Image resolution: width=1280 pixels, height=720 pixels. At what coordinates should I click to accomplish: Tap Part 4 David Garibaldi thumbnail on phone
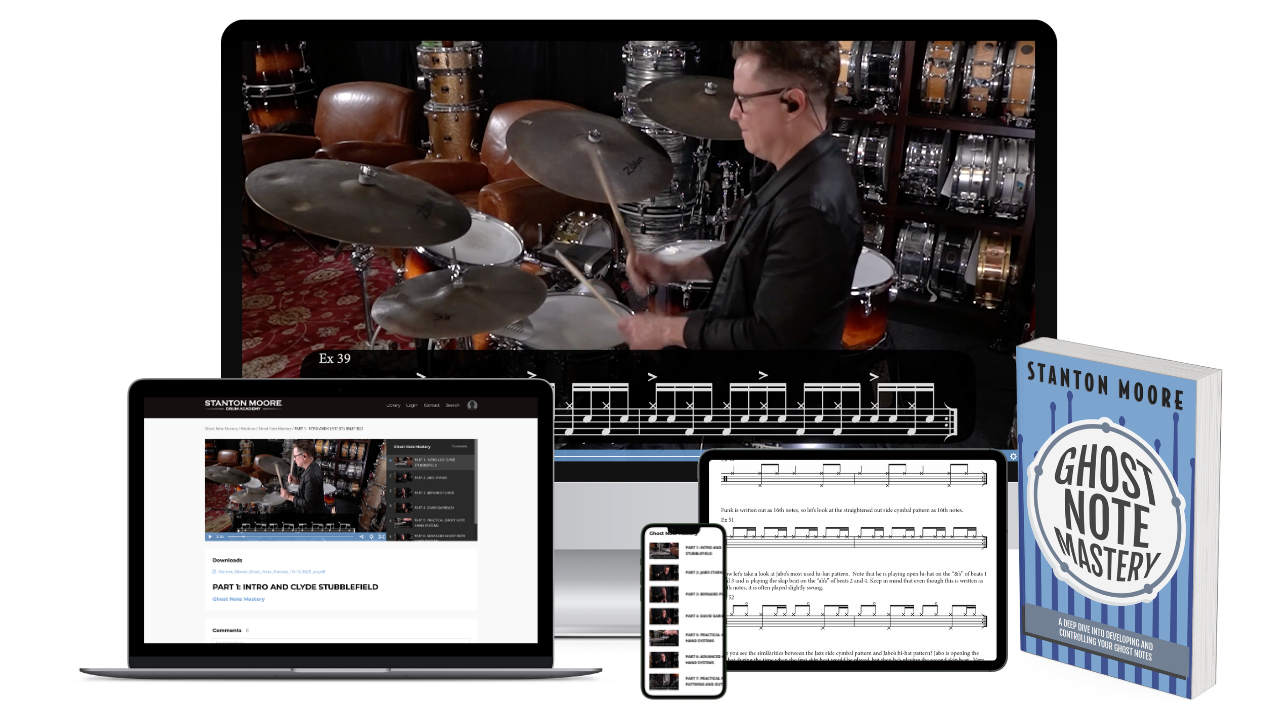click(x=664, y=617)
